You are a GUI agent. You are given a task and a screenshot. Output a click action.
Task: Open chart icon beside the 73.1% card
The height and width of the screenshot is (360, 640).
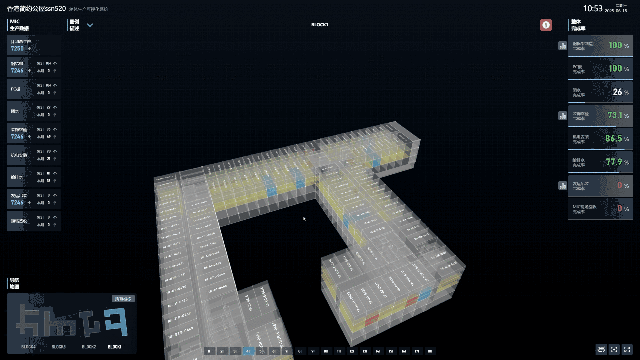coord(562,116)
